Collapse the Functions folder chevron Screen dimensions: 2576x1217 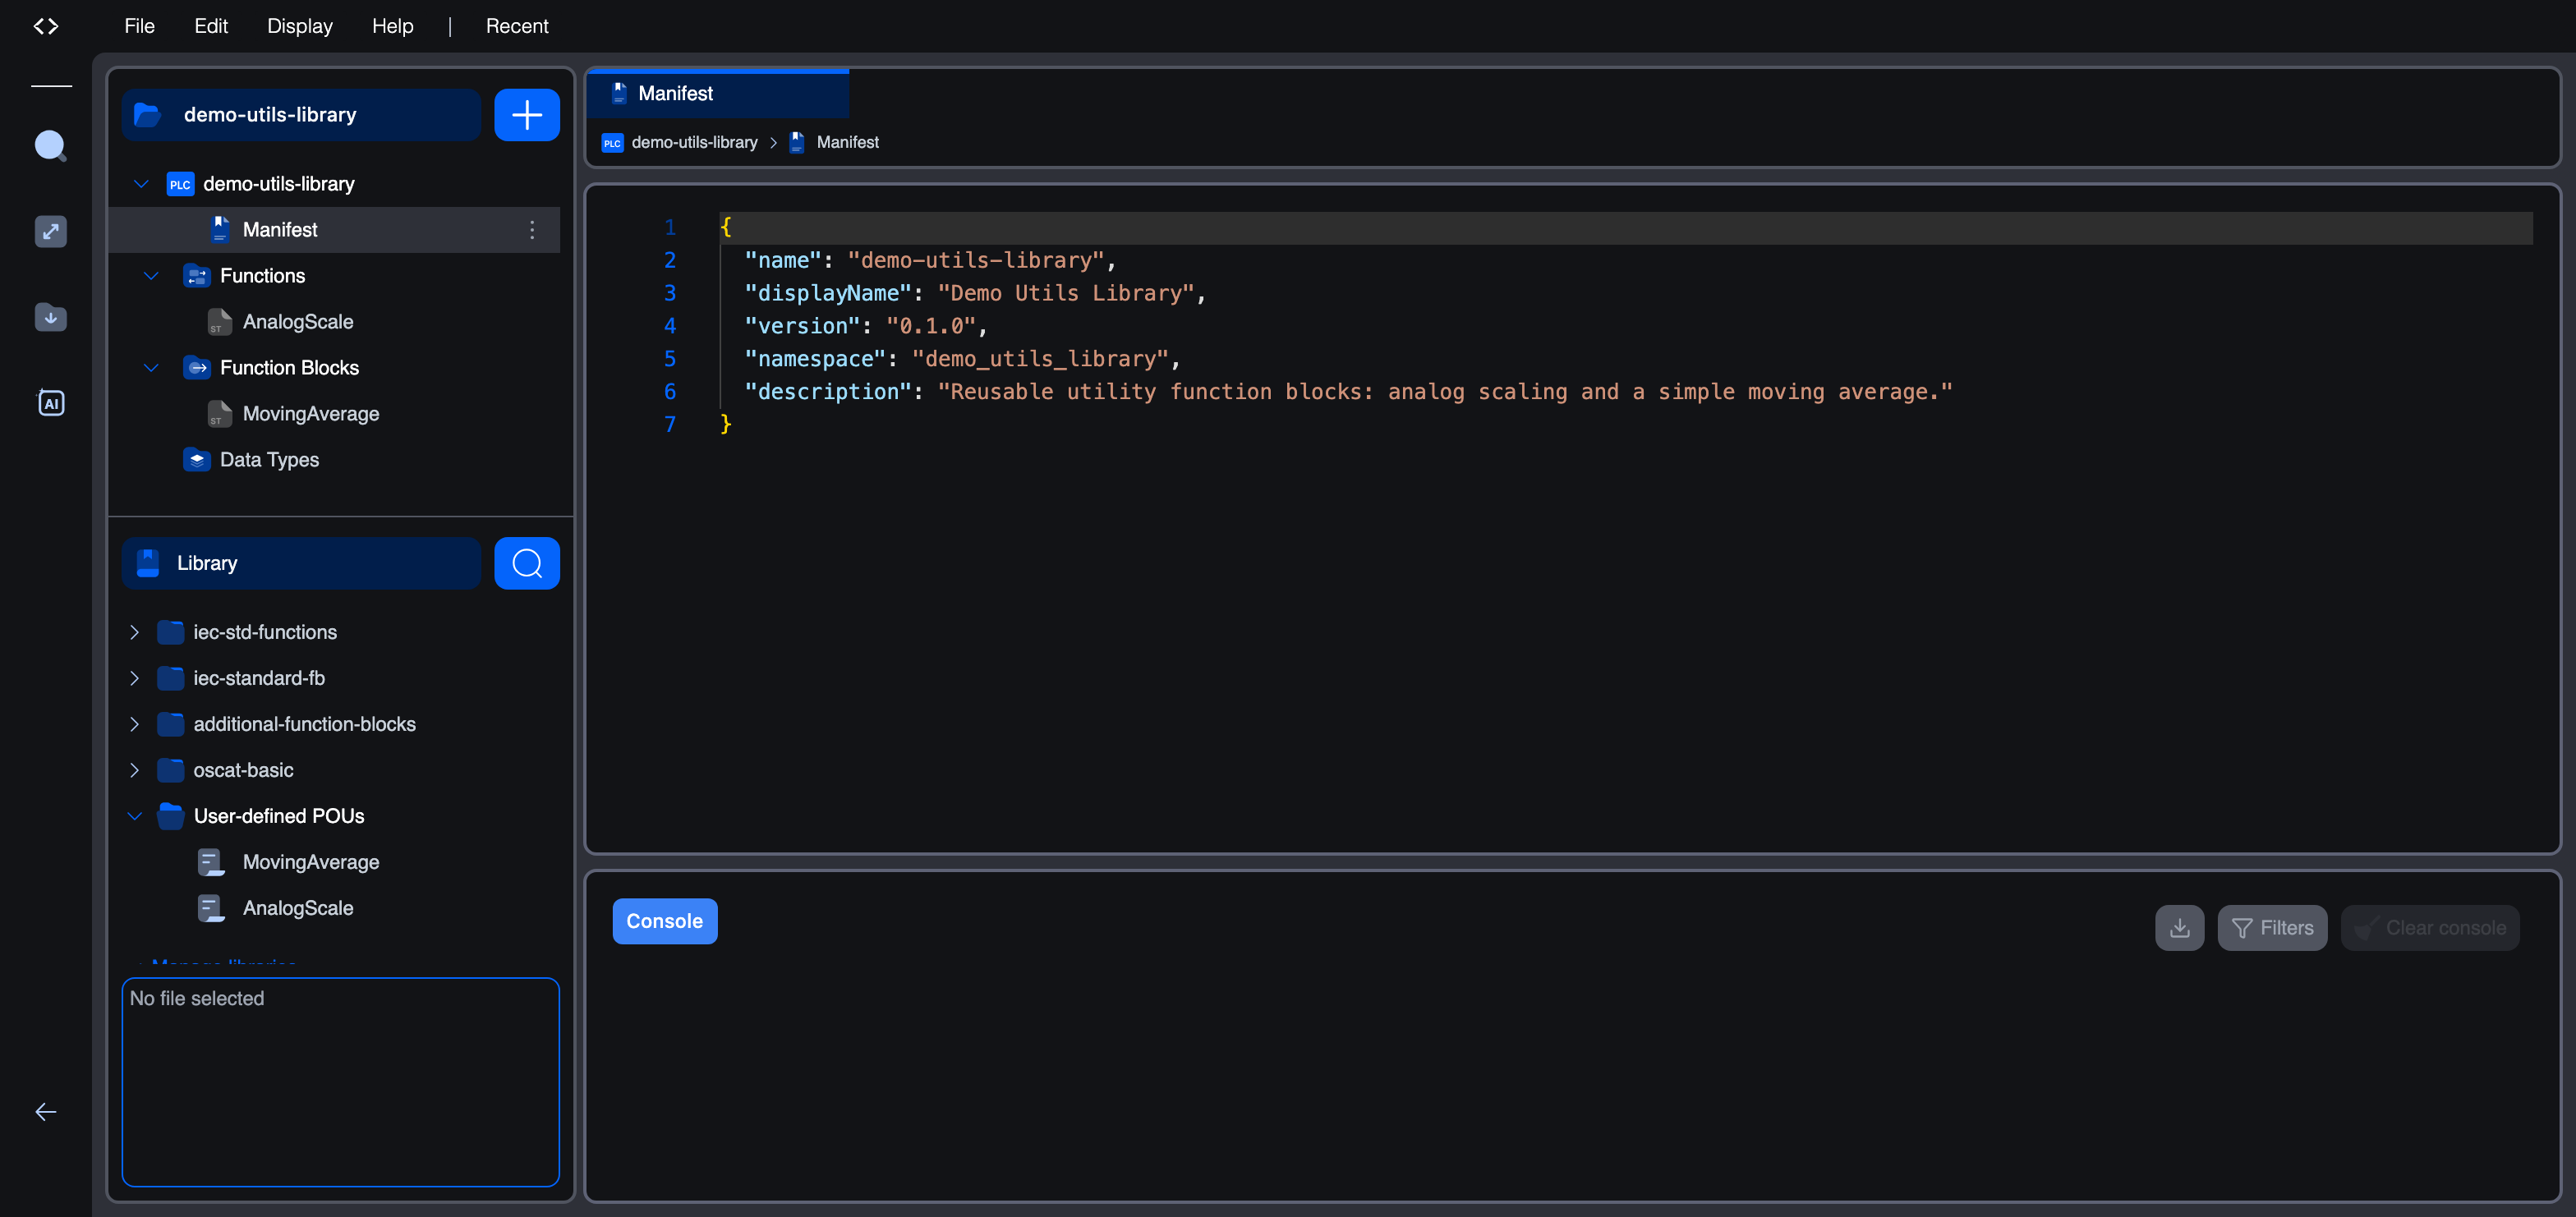pyautogui.click(x=151, y=276)
